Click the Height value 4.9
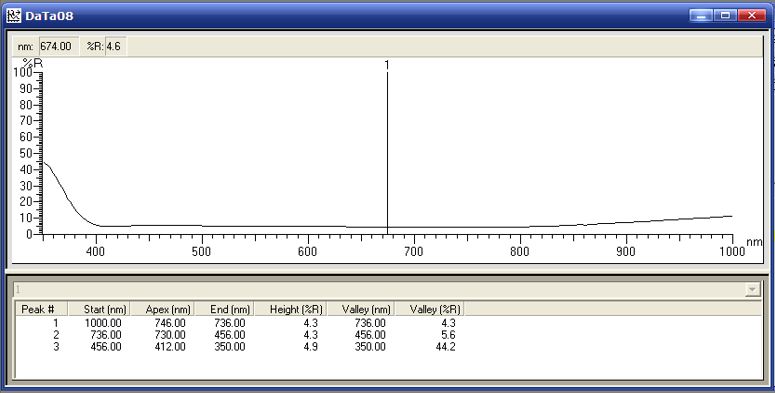This screenshot has height=393, width=775. tap(310, 347)
